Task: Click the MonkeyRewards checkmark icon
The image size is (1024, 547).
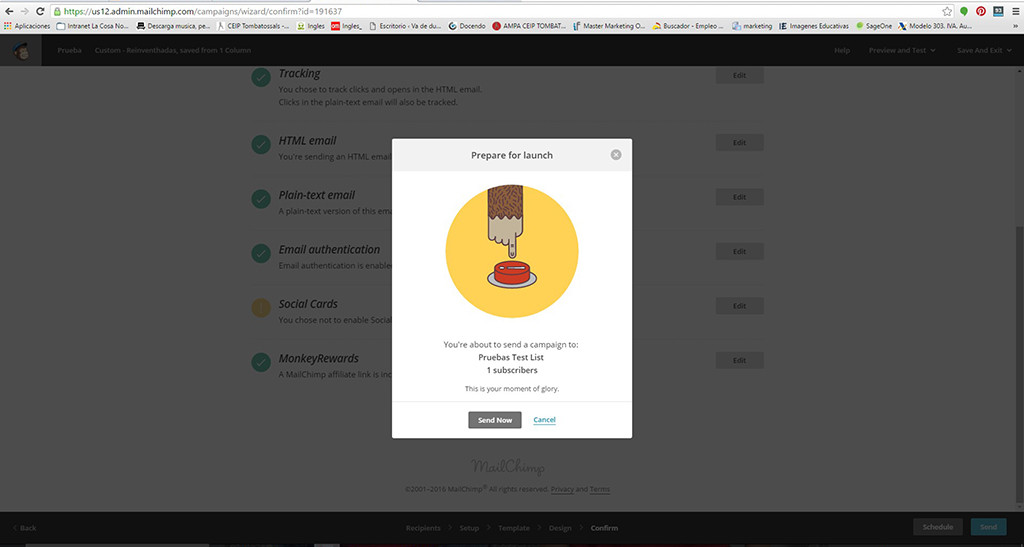Action: pyautogui.click(x=261, y=362)
